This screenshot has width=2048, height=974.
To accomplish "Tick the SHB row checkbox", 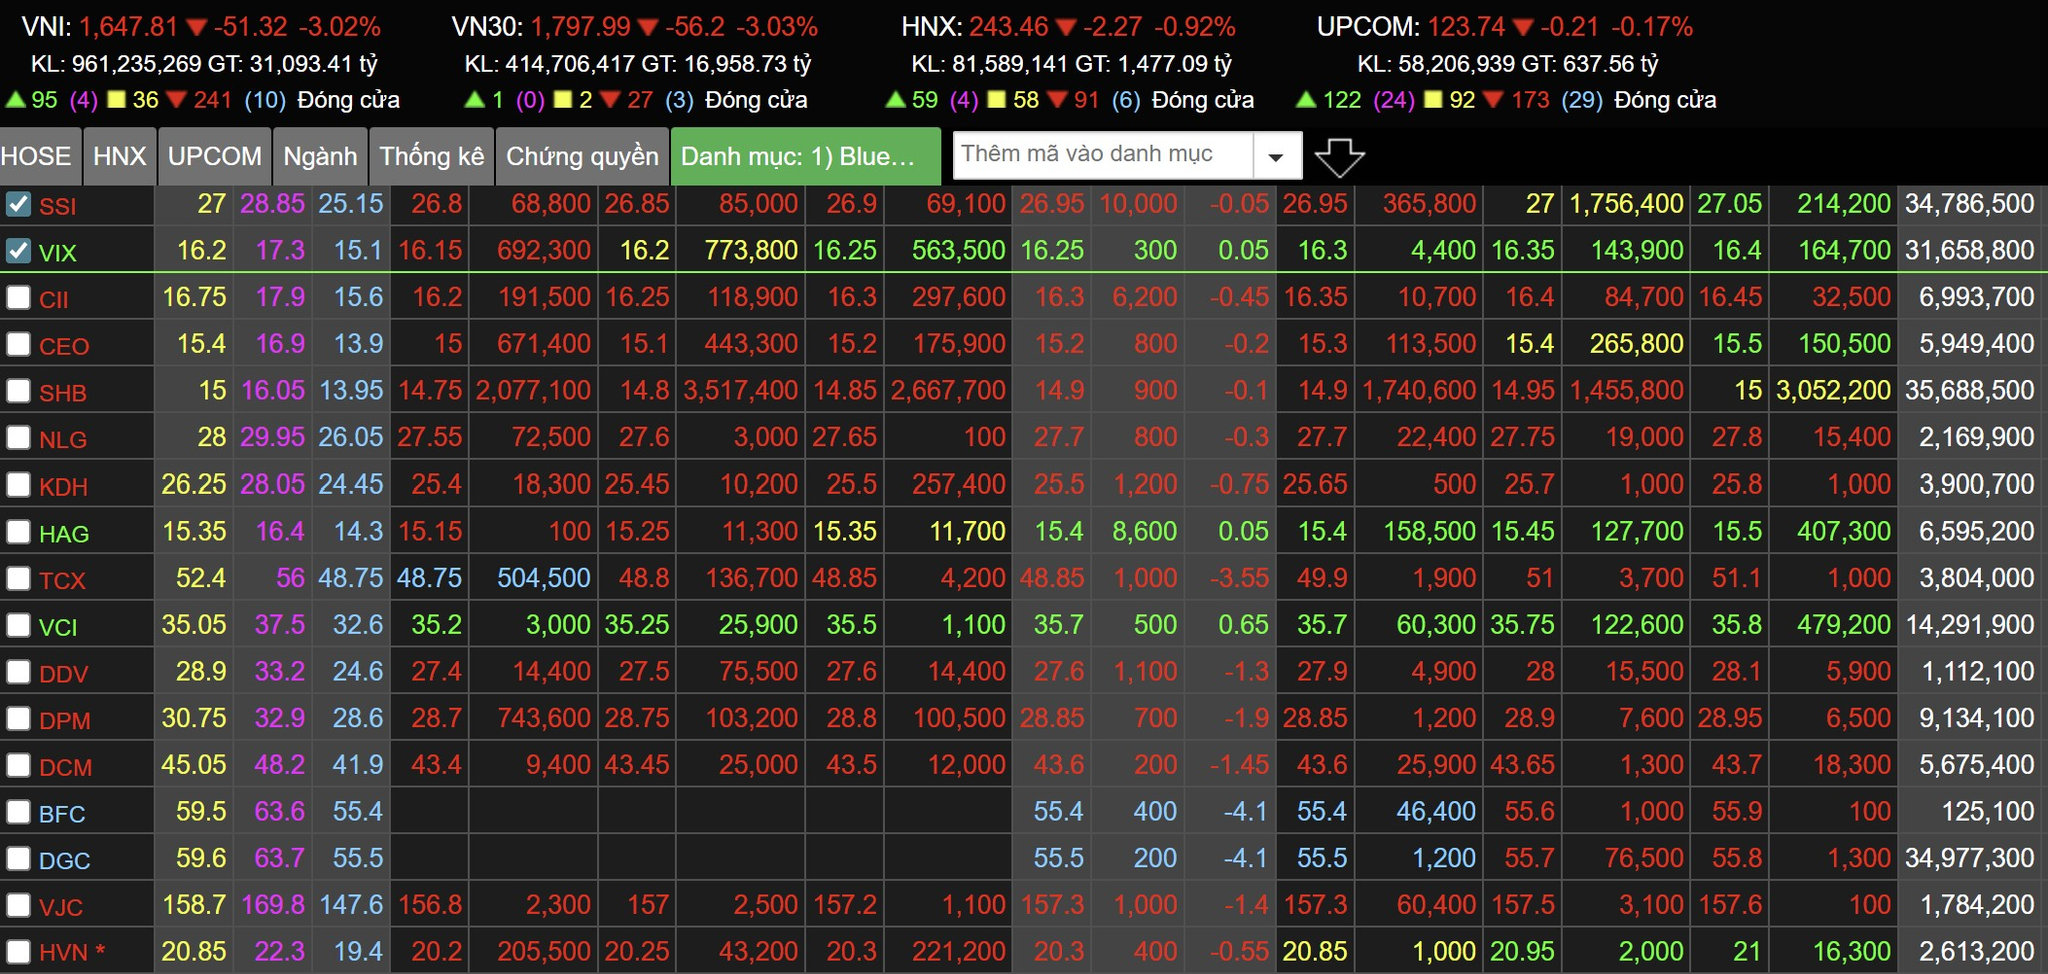I will [x=18, y=391].
